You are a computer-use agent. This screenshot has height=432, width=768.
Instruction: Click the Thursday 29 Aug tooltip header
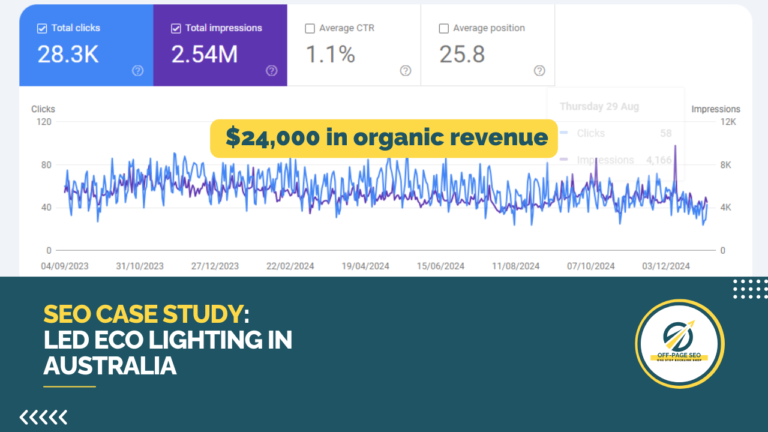pyautogui.click(x=599, y=106)
